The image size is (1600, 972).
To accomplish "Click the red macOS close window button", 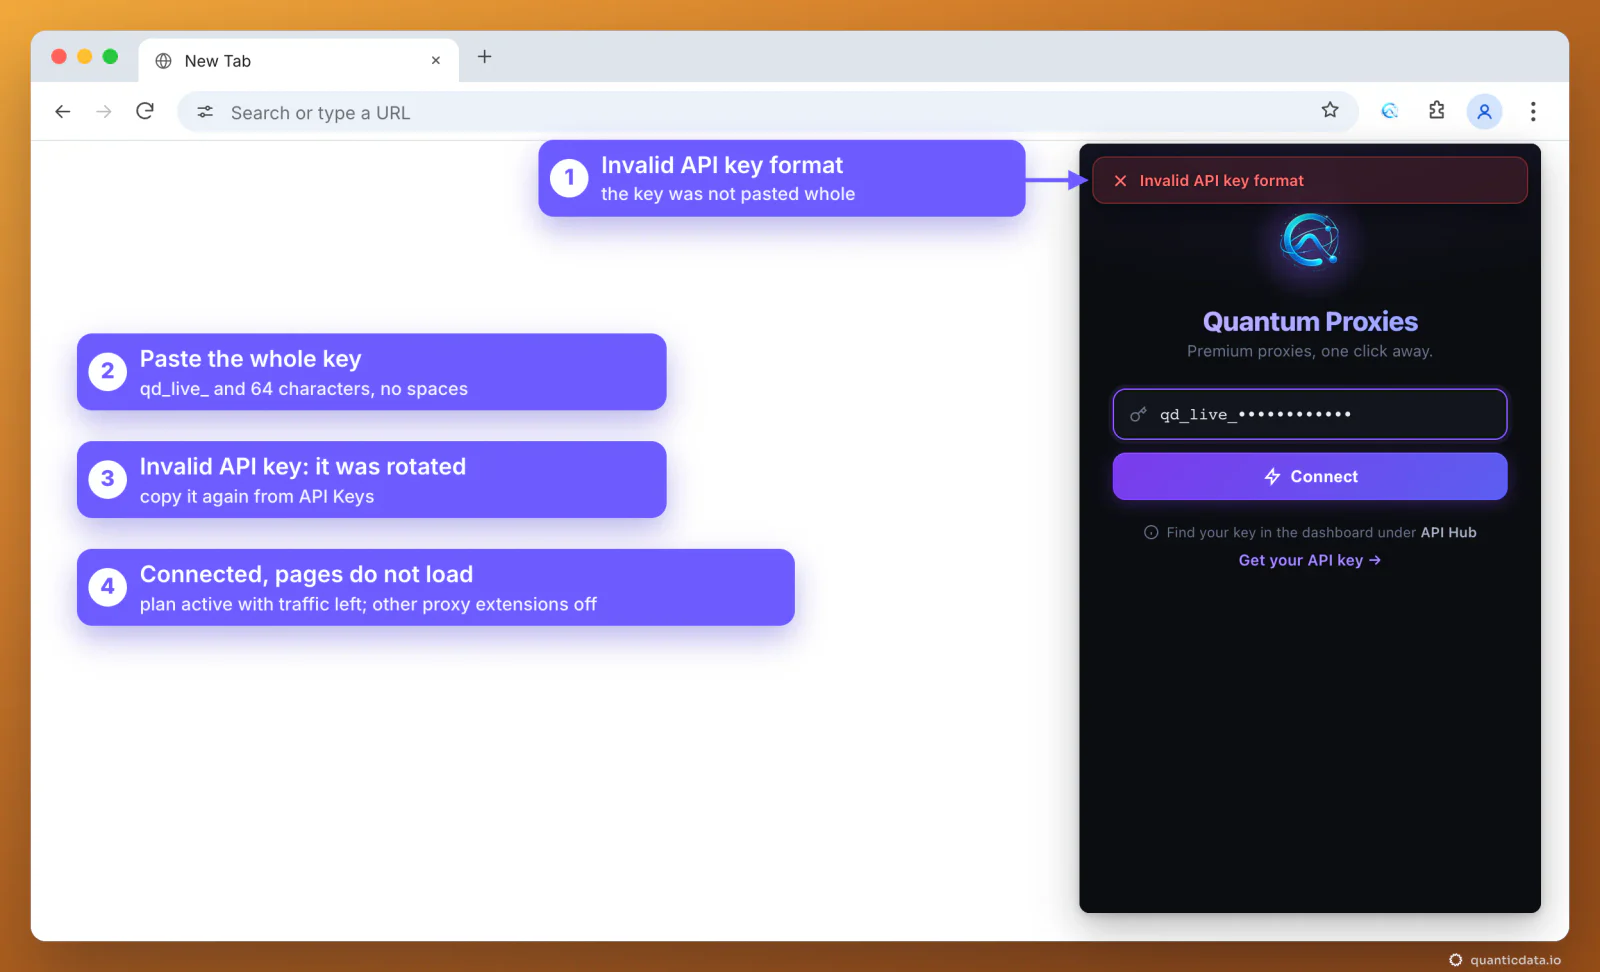I will point(59,57).
